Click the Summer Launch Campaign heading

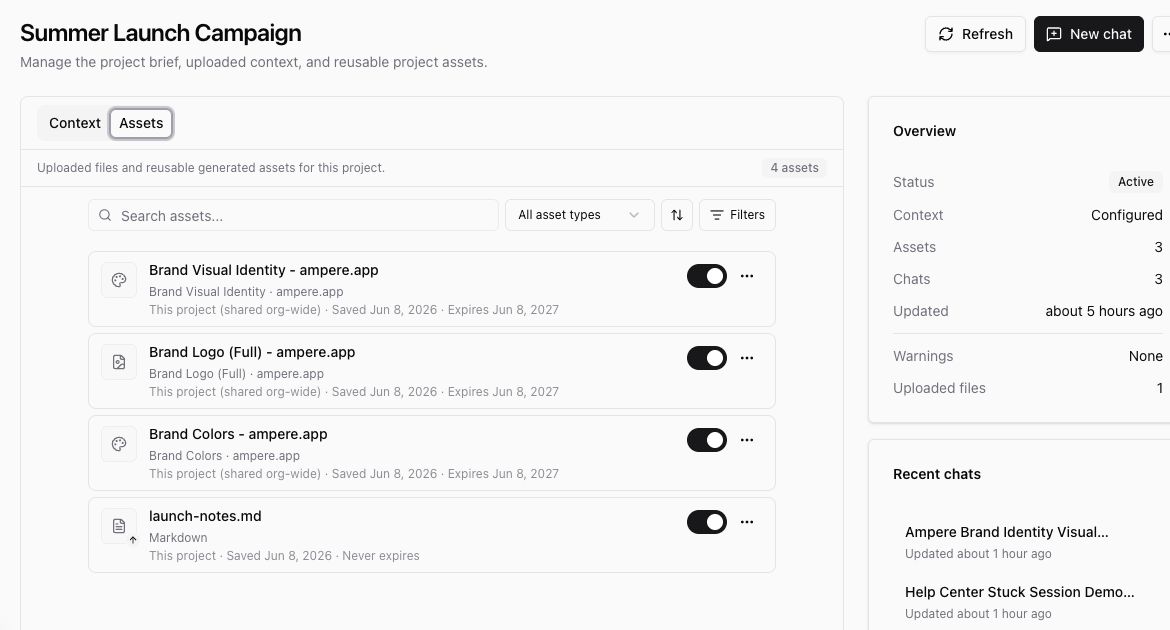tap(160, 33)
